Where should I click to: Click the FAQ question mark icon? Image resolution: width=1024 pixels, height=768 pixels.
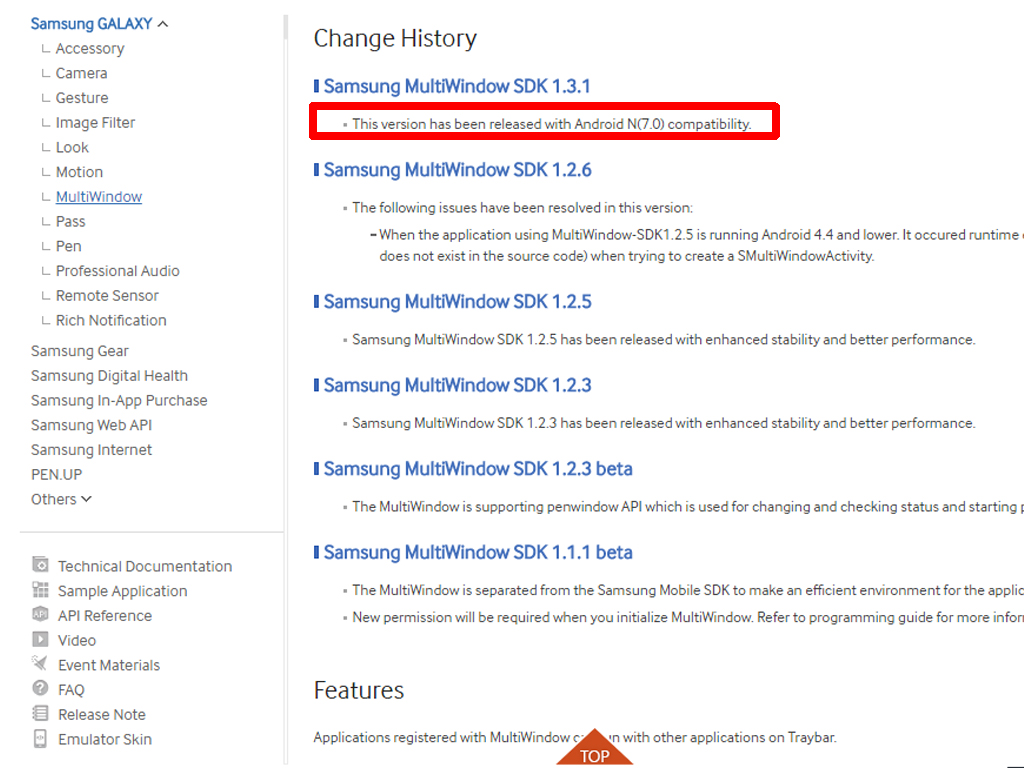point(40,688)
